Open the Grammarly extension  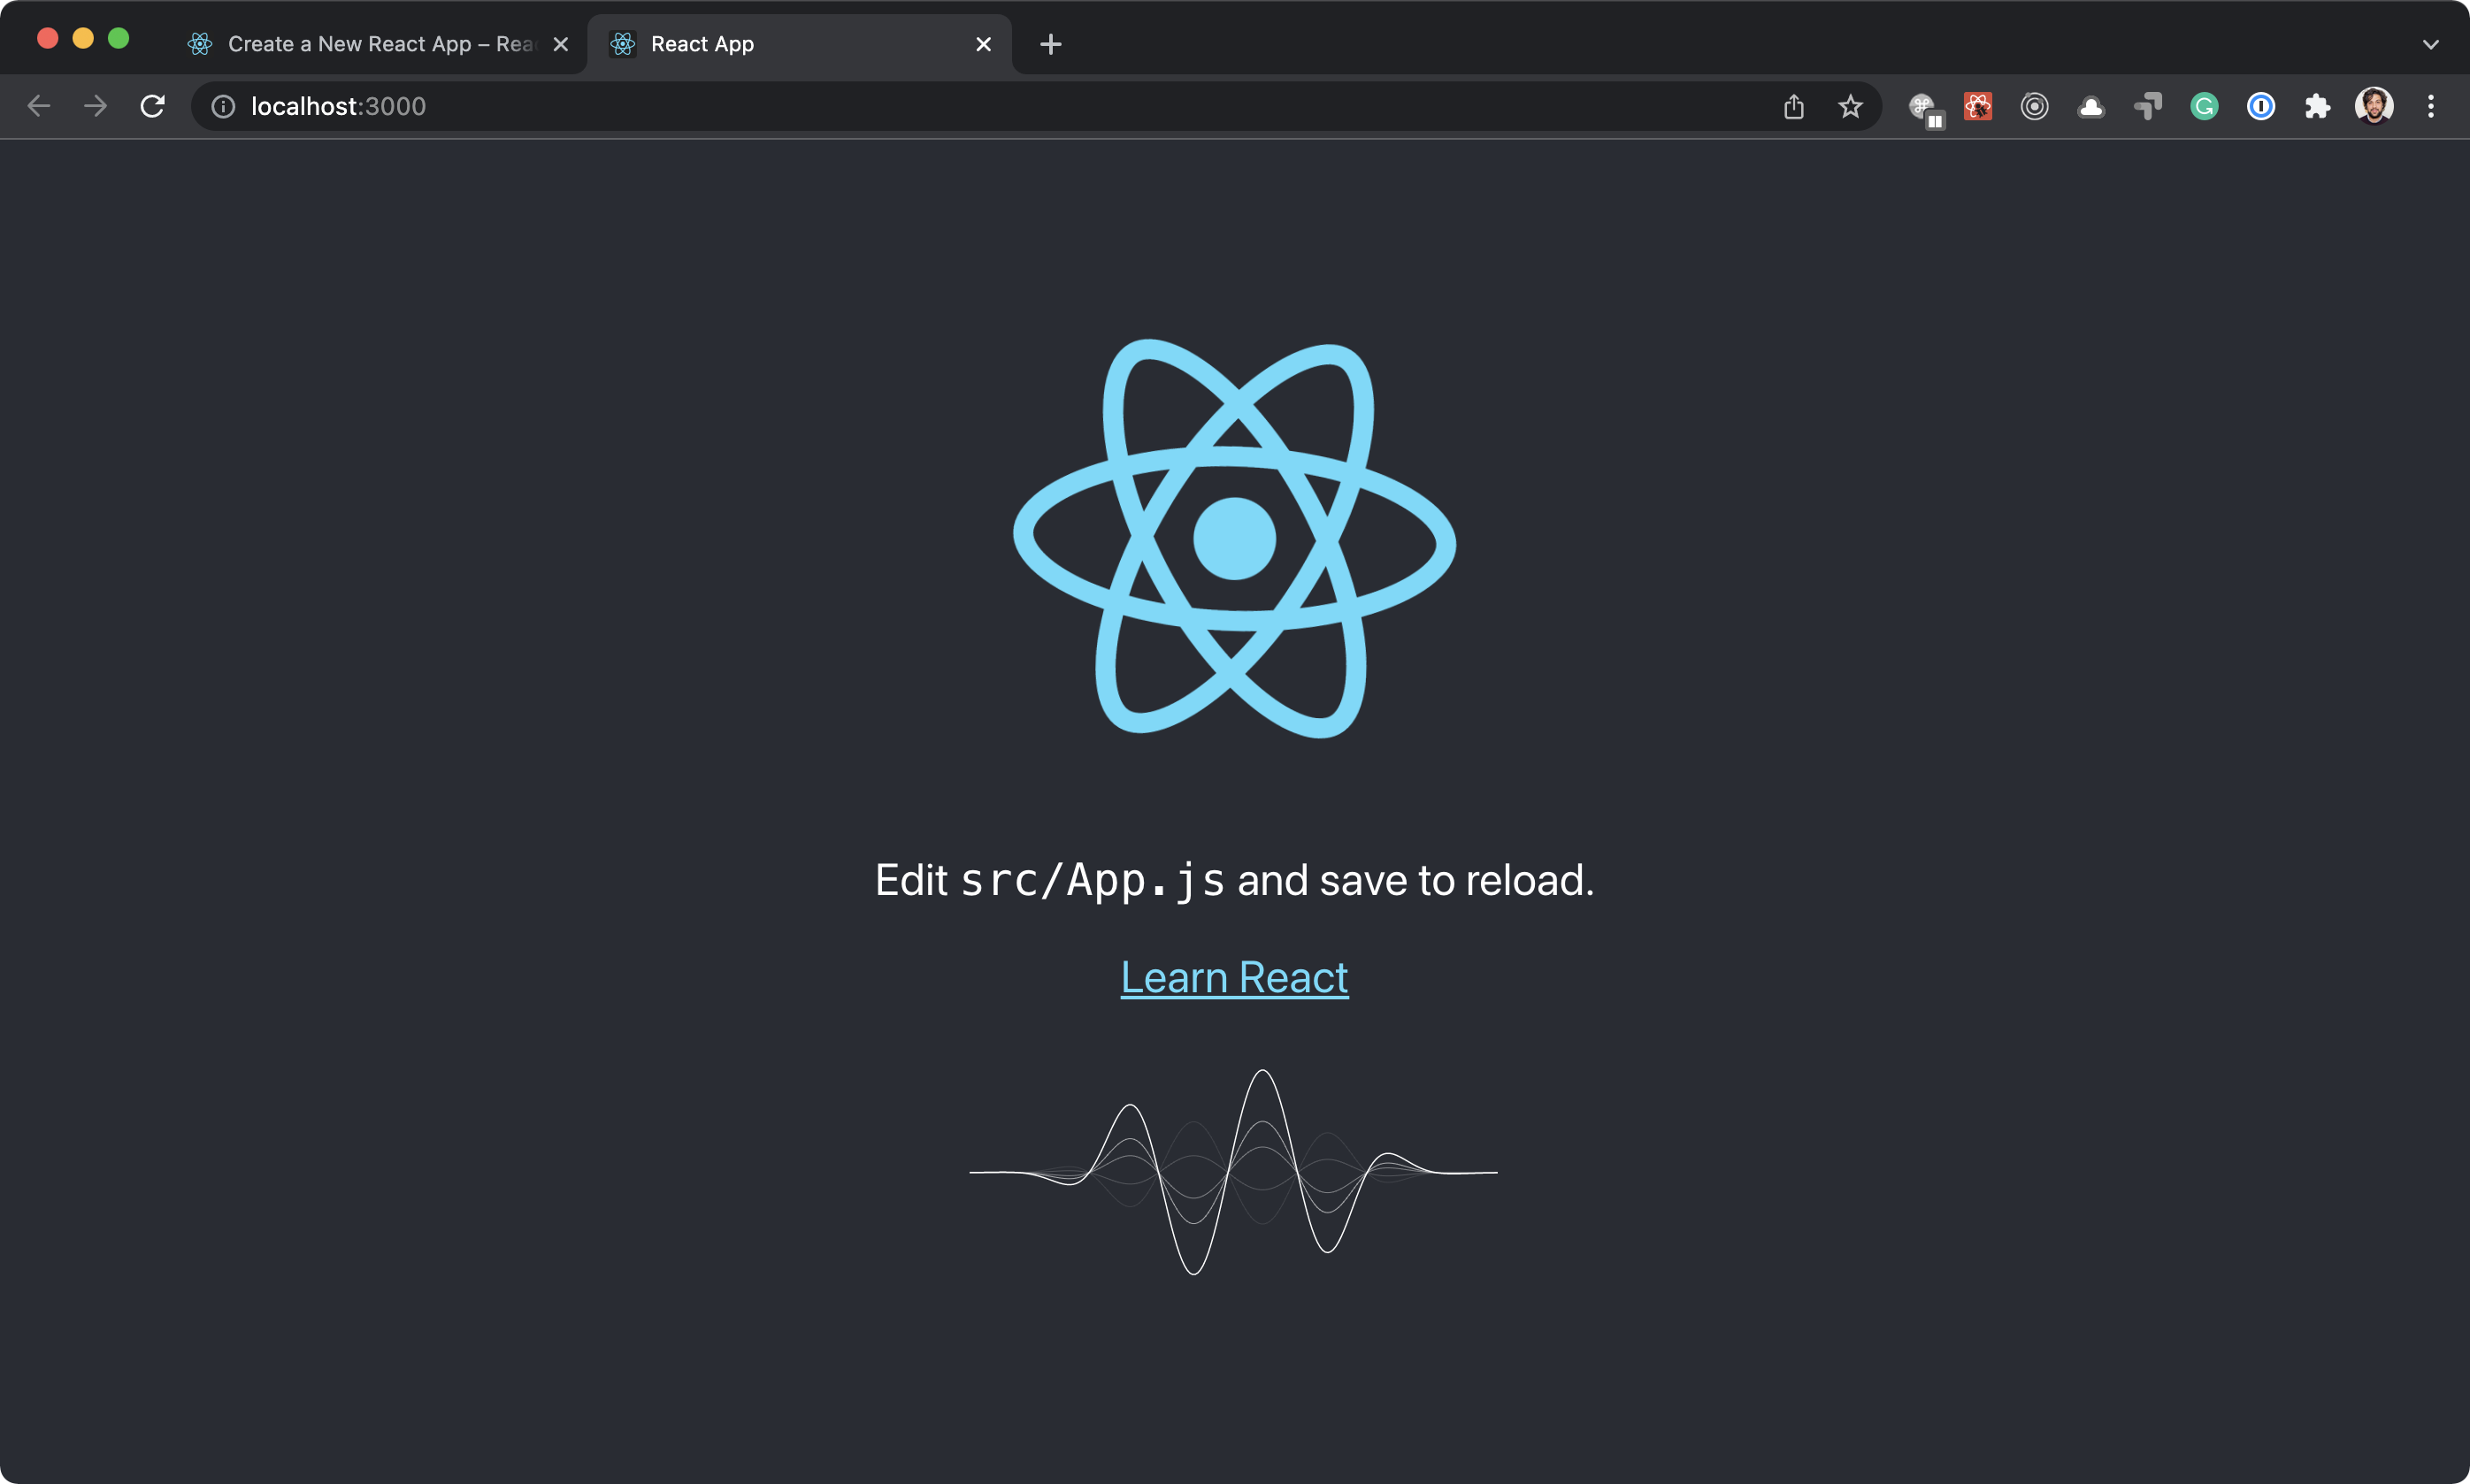[2204, 106]
